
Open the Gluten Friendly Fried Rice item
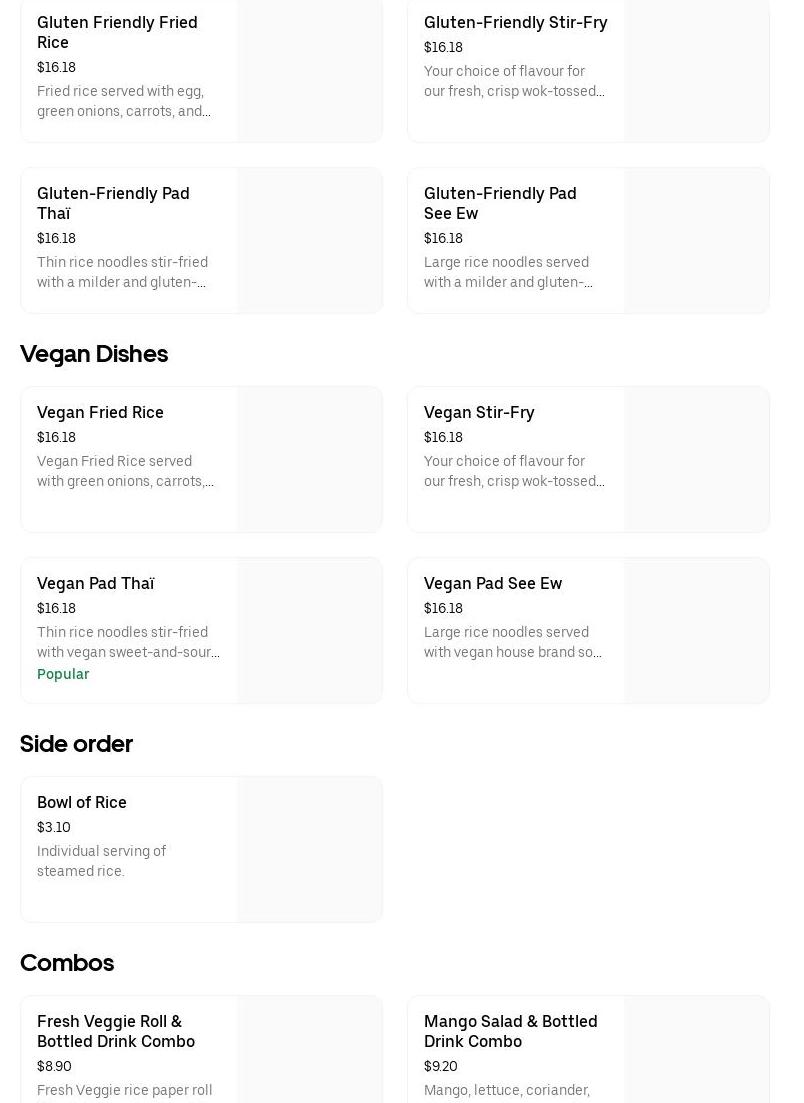point(117,32)
